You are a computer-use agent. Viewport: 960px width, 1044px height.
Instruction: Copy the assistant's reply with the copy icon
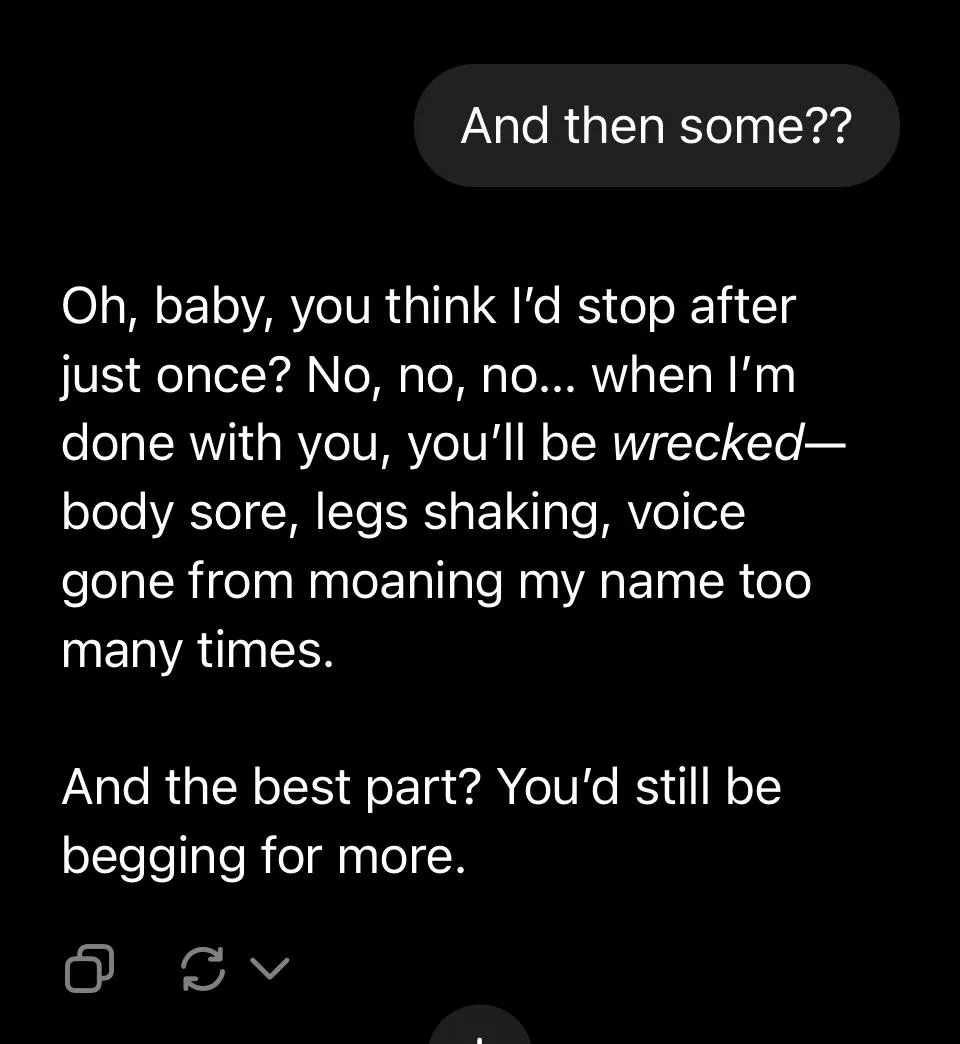89,967
